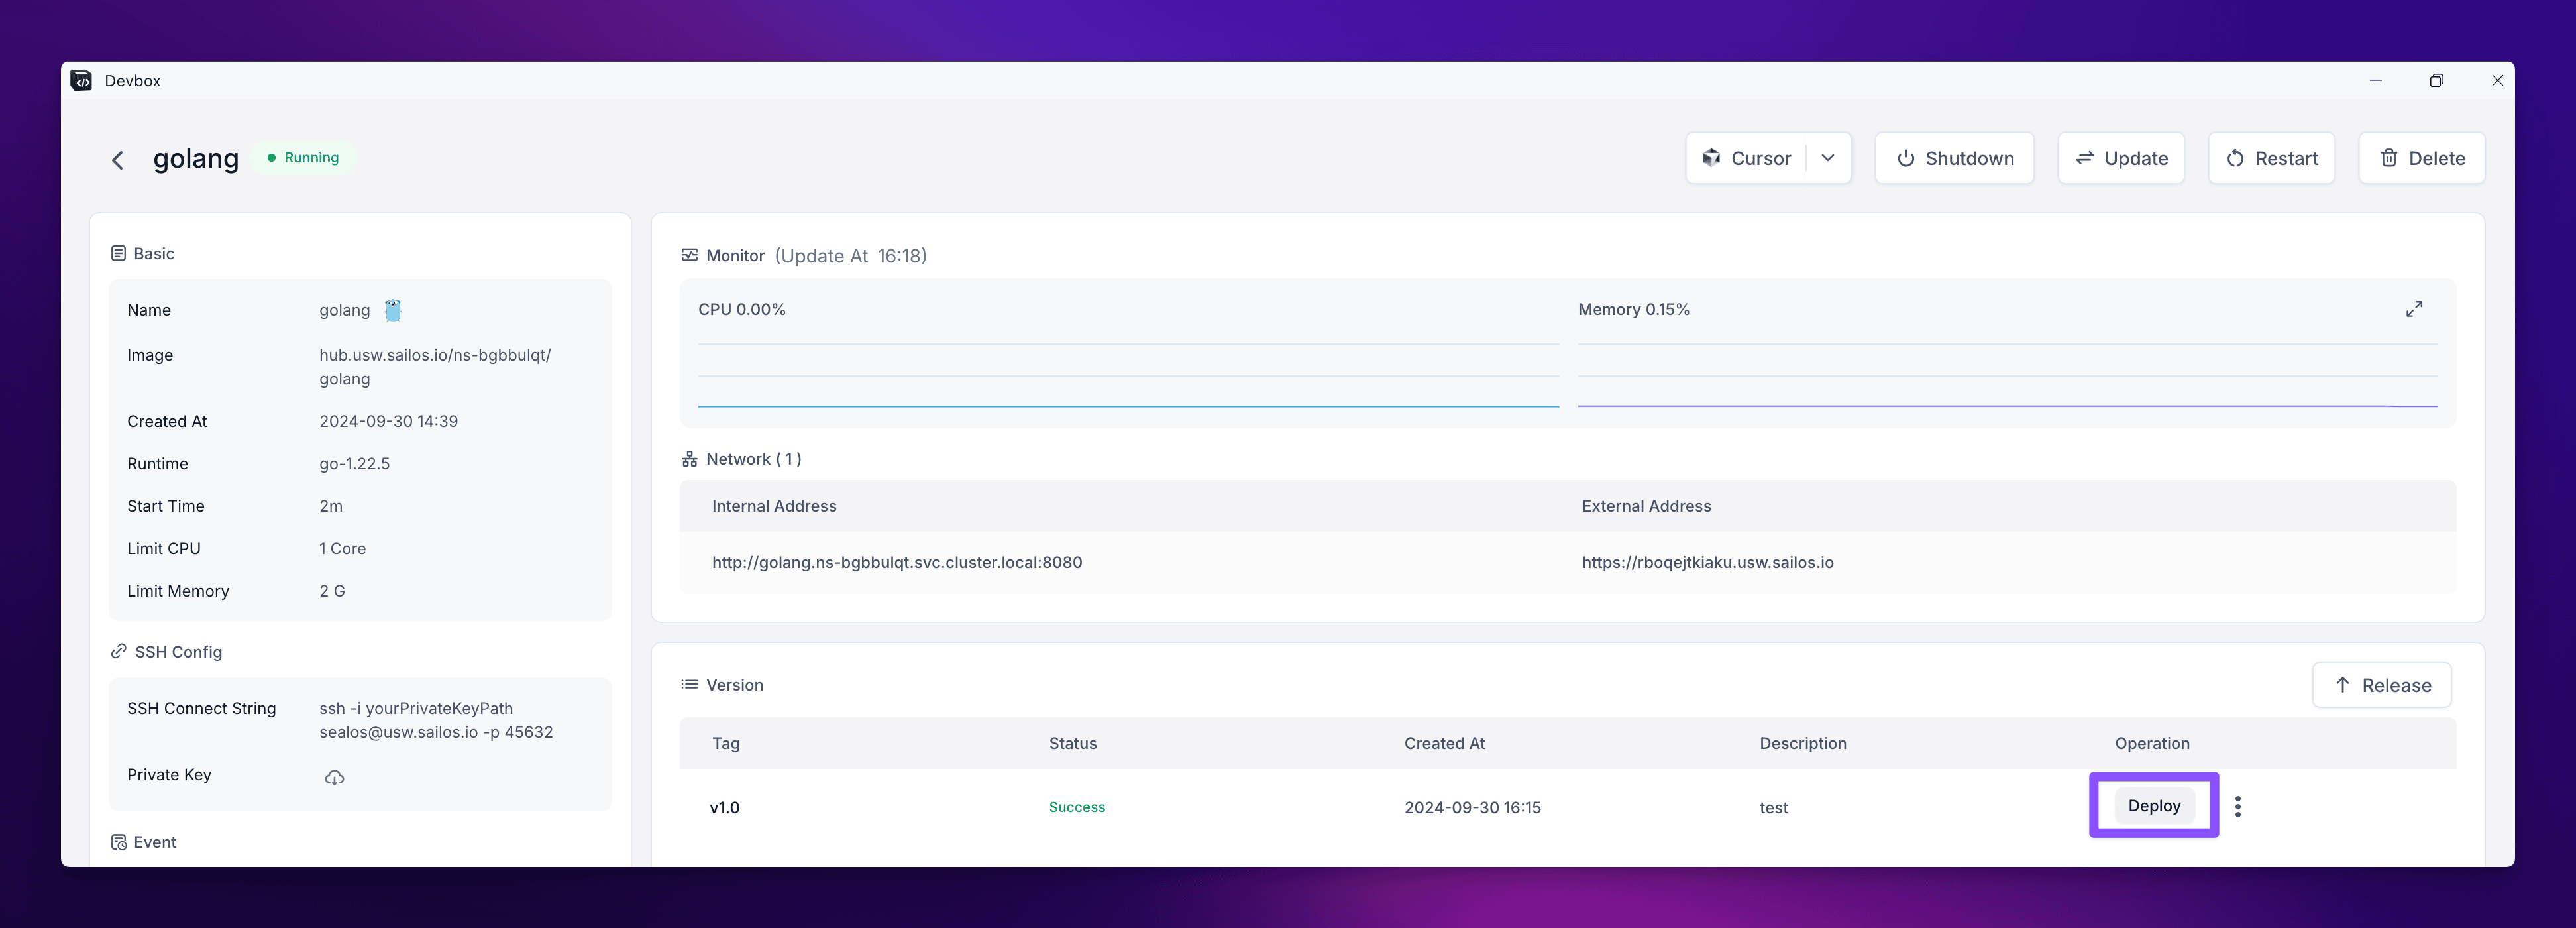Click the Running status badge
The width and height of the screenshot is (2576, 928).
(303, 157)
